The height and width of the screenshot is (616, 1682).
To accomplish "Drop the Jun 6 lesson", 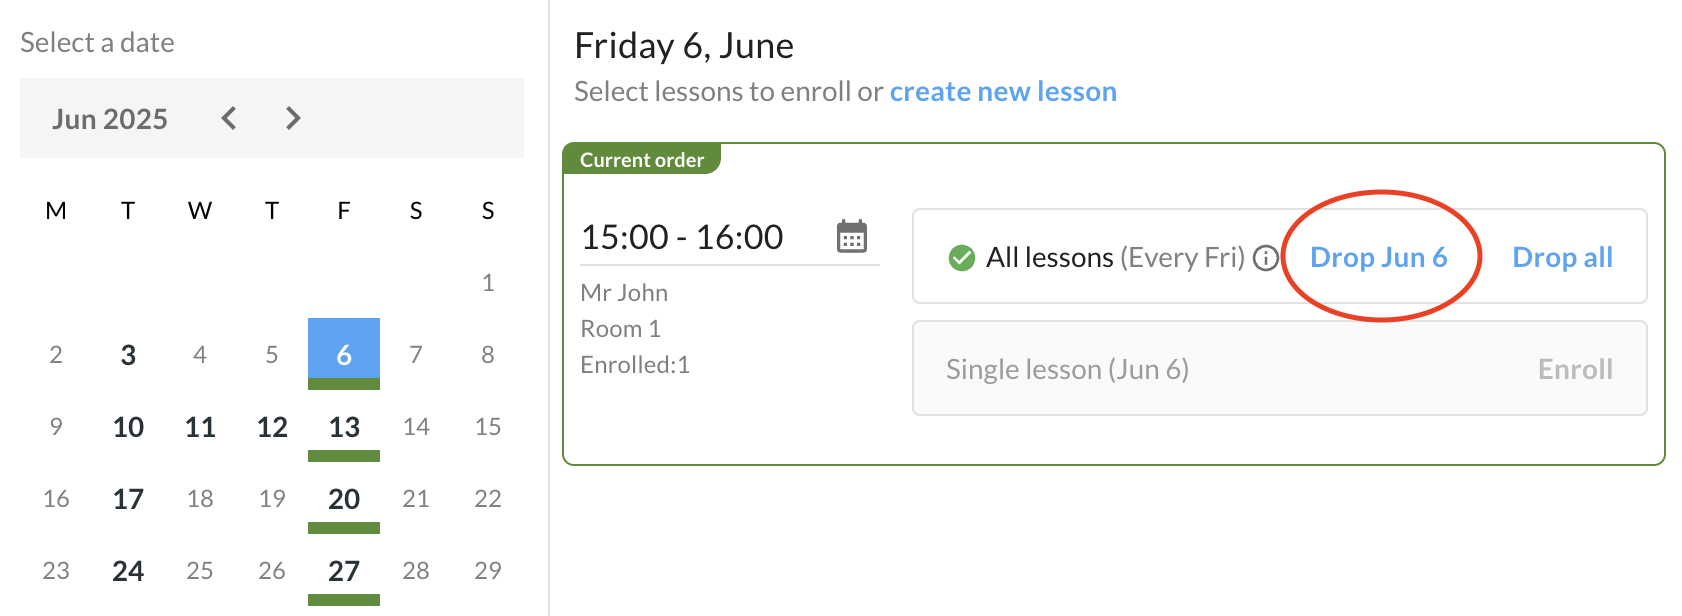I will pos(1379,257).
